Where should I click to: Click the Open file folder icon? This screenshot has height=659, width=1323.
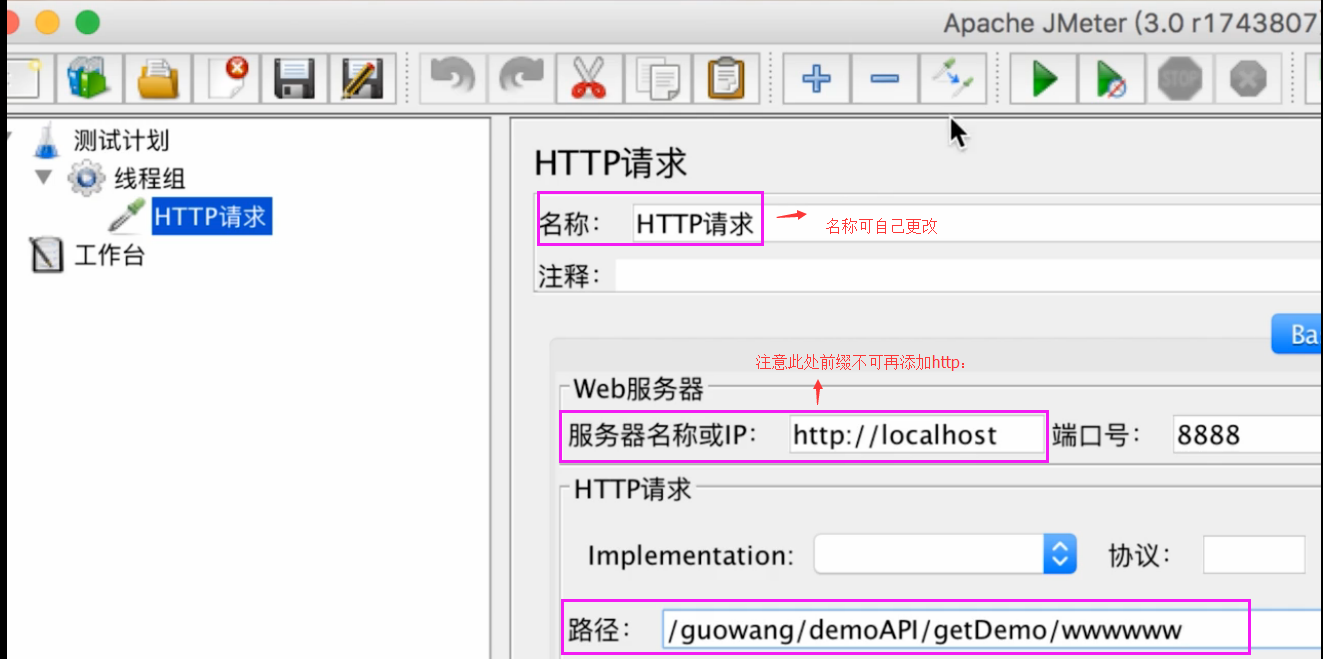pos(158,77)
